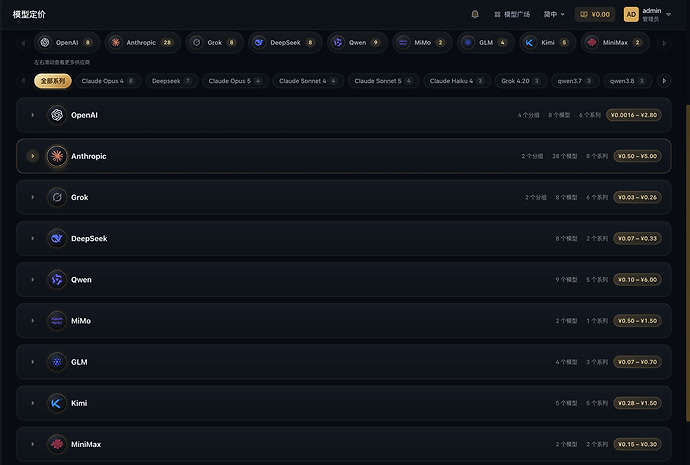The image size is (690, 465).
Task: Open 模型广场 link in header
Action: click(512, 15)
